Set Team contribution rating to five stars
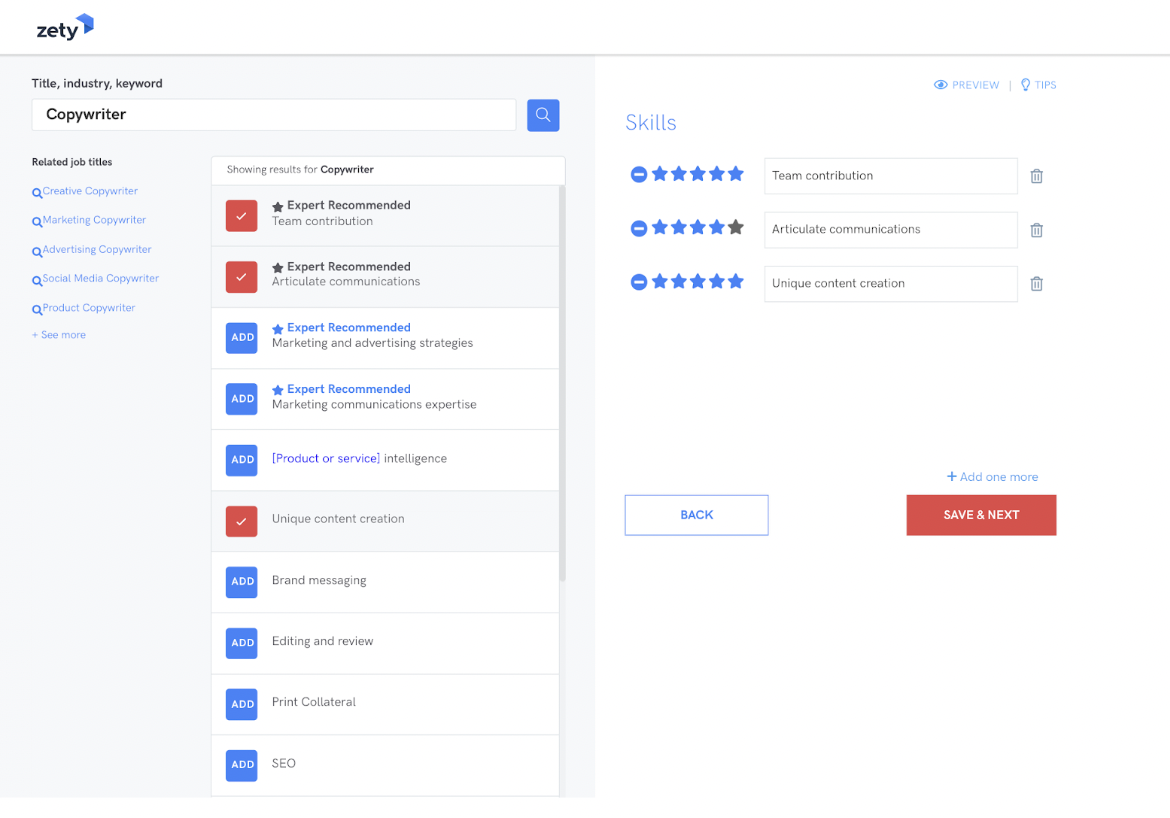The height and width of the screenshot is (818, 1170). click(x=736, y=174)
